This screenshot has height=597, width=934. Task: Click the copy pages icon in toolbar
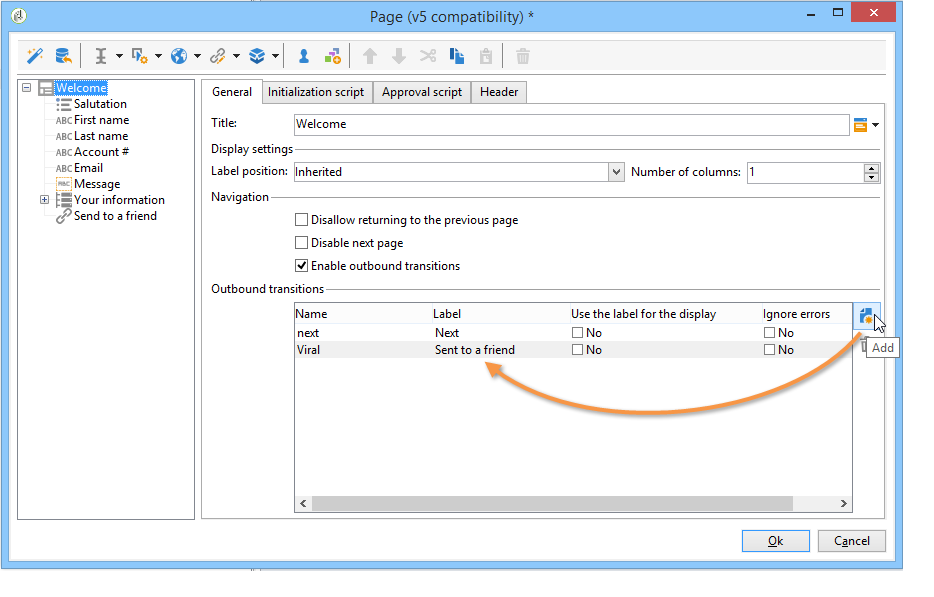tap(457, 56)
